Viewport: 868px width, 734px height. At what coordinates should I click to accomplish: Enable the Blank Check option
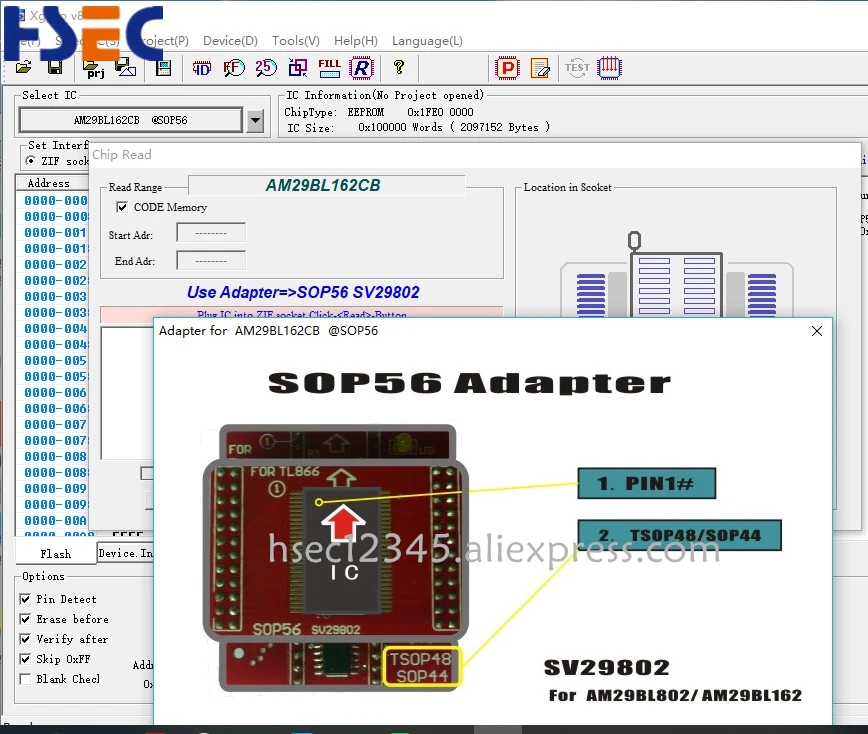(25, 679)
